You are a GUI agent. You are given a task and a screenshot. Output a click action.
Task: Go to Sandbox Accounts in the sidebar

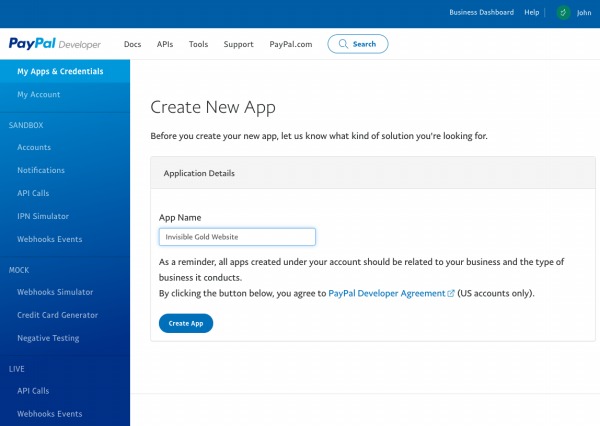34,148
